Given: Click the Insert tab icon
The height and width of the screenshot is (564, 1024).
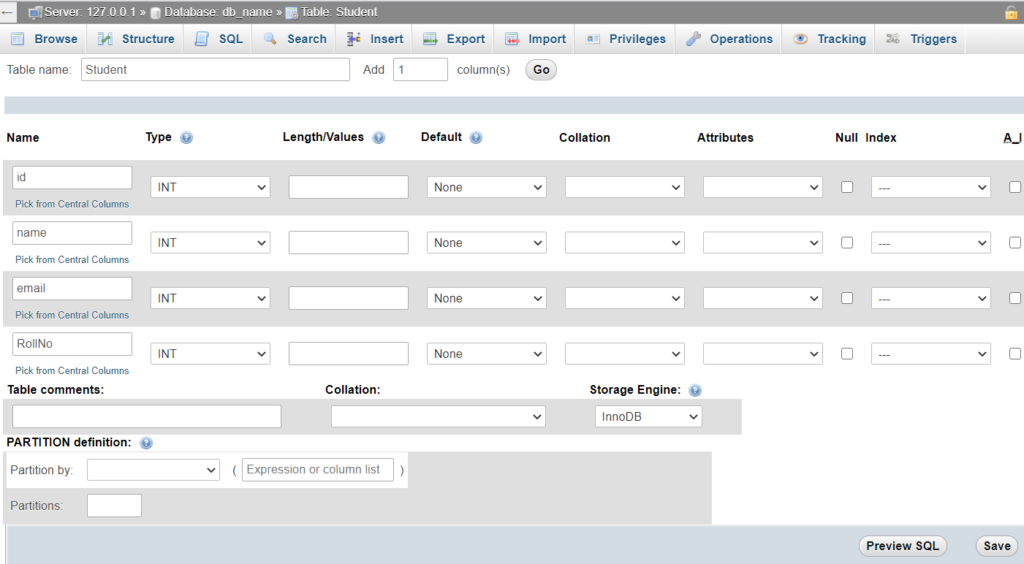Looking at the screenshot, I should point(353,39).
